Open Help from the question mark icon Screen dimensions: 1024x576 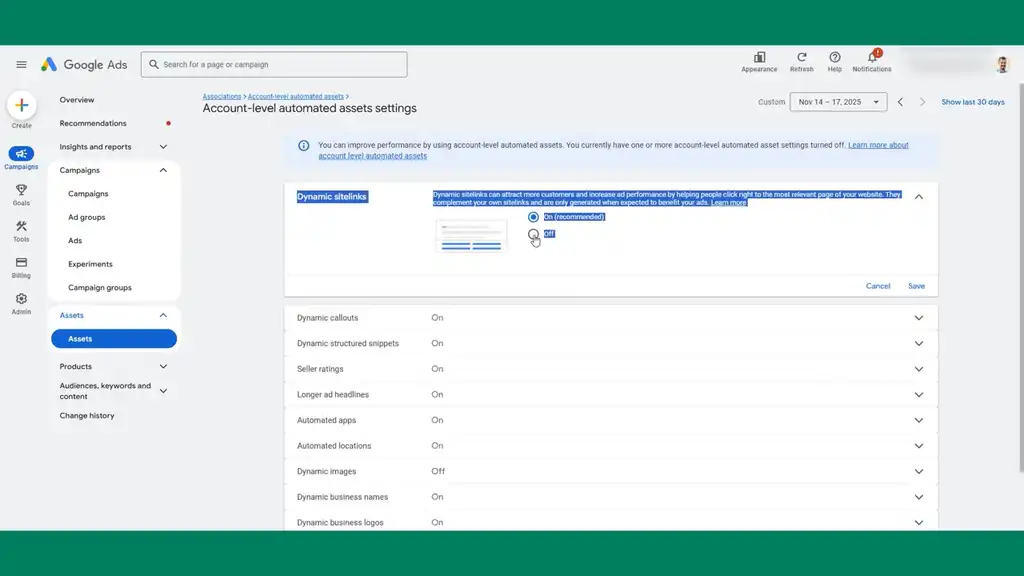[x=834, y=59]
